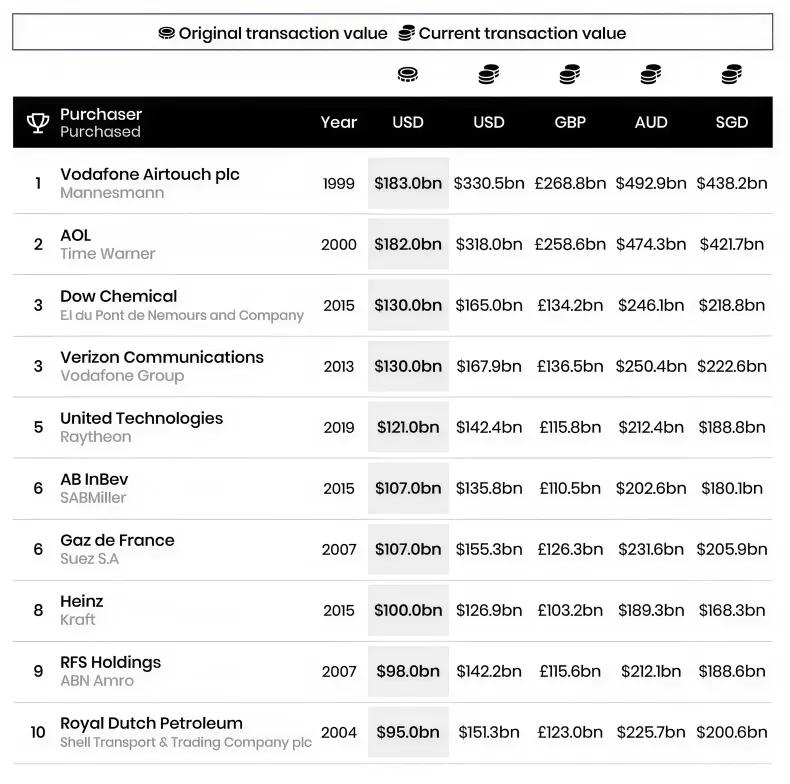
Task: Click the single coin icon above original USD column
Action: click(408, 75)
